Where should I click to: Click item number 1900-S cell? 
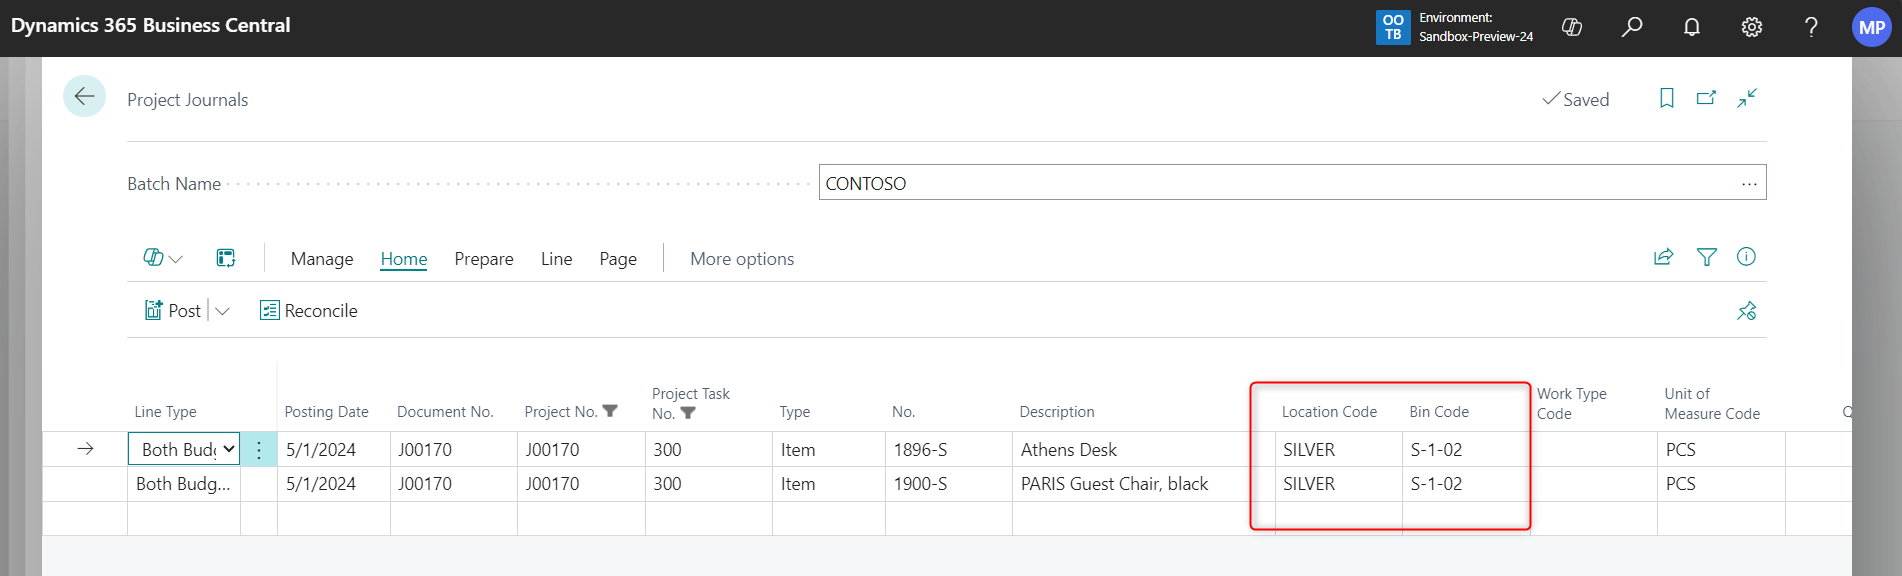click(x=948, y=484)
